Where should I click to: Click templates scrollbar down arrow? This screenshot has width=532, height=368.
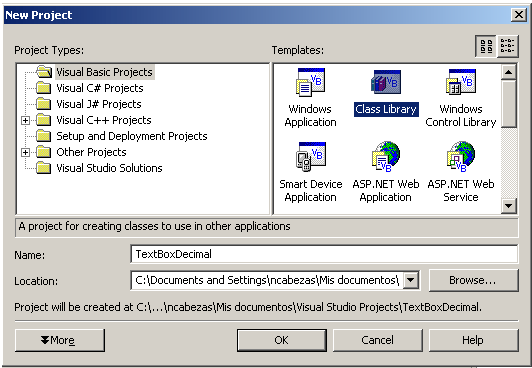(x=509, y=206)
